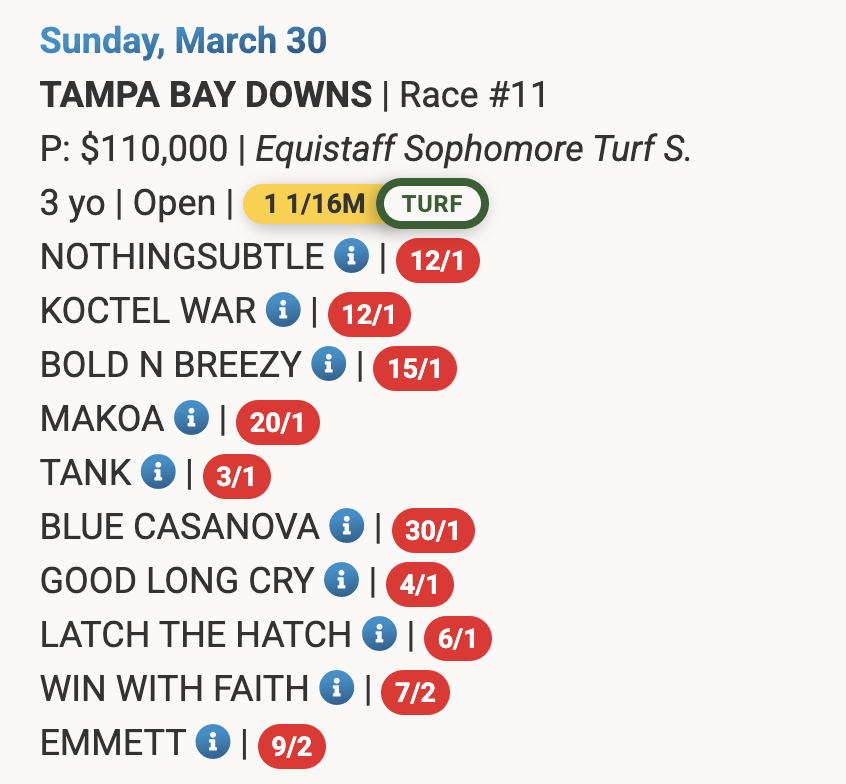Click the 30/1 odds for BLUE CASANOVA
Screen dimensions: 846x784
pyautogui.click(x=432, y=530)
